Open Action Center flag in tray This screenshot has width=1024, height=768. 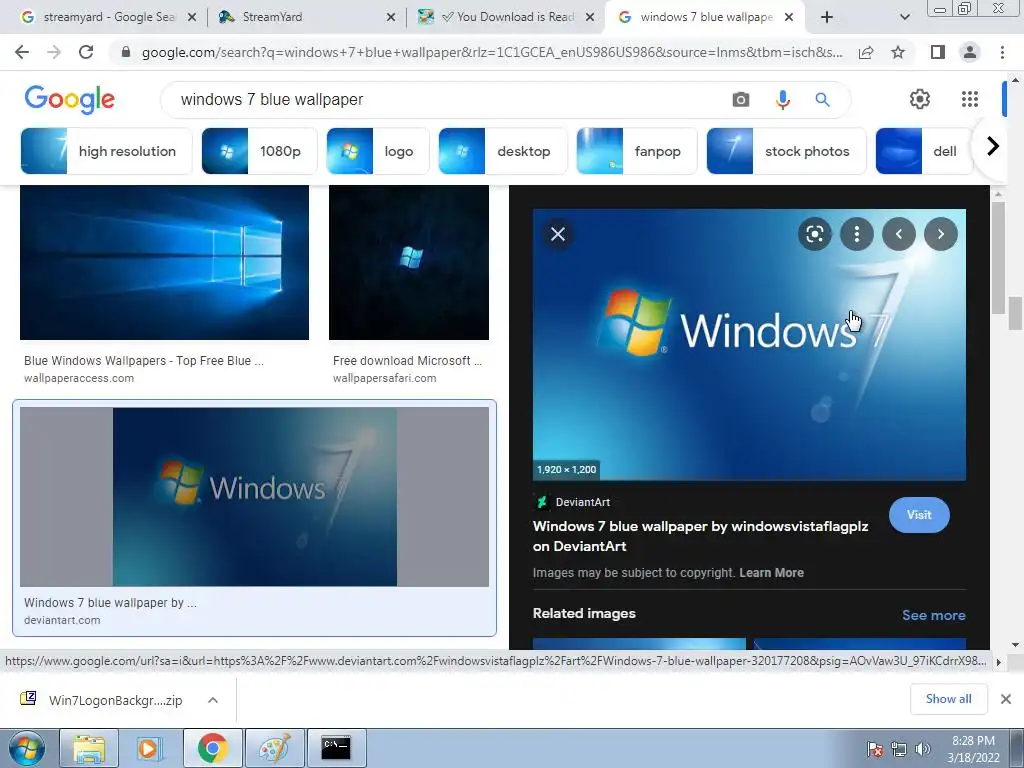point(875,749)
